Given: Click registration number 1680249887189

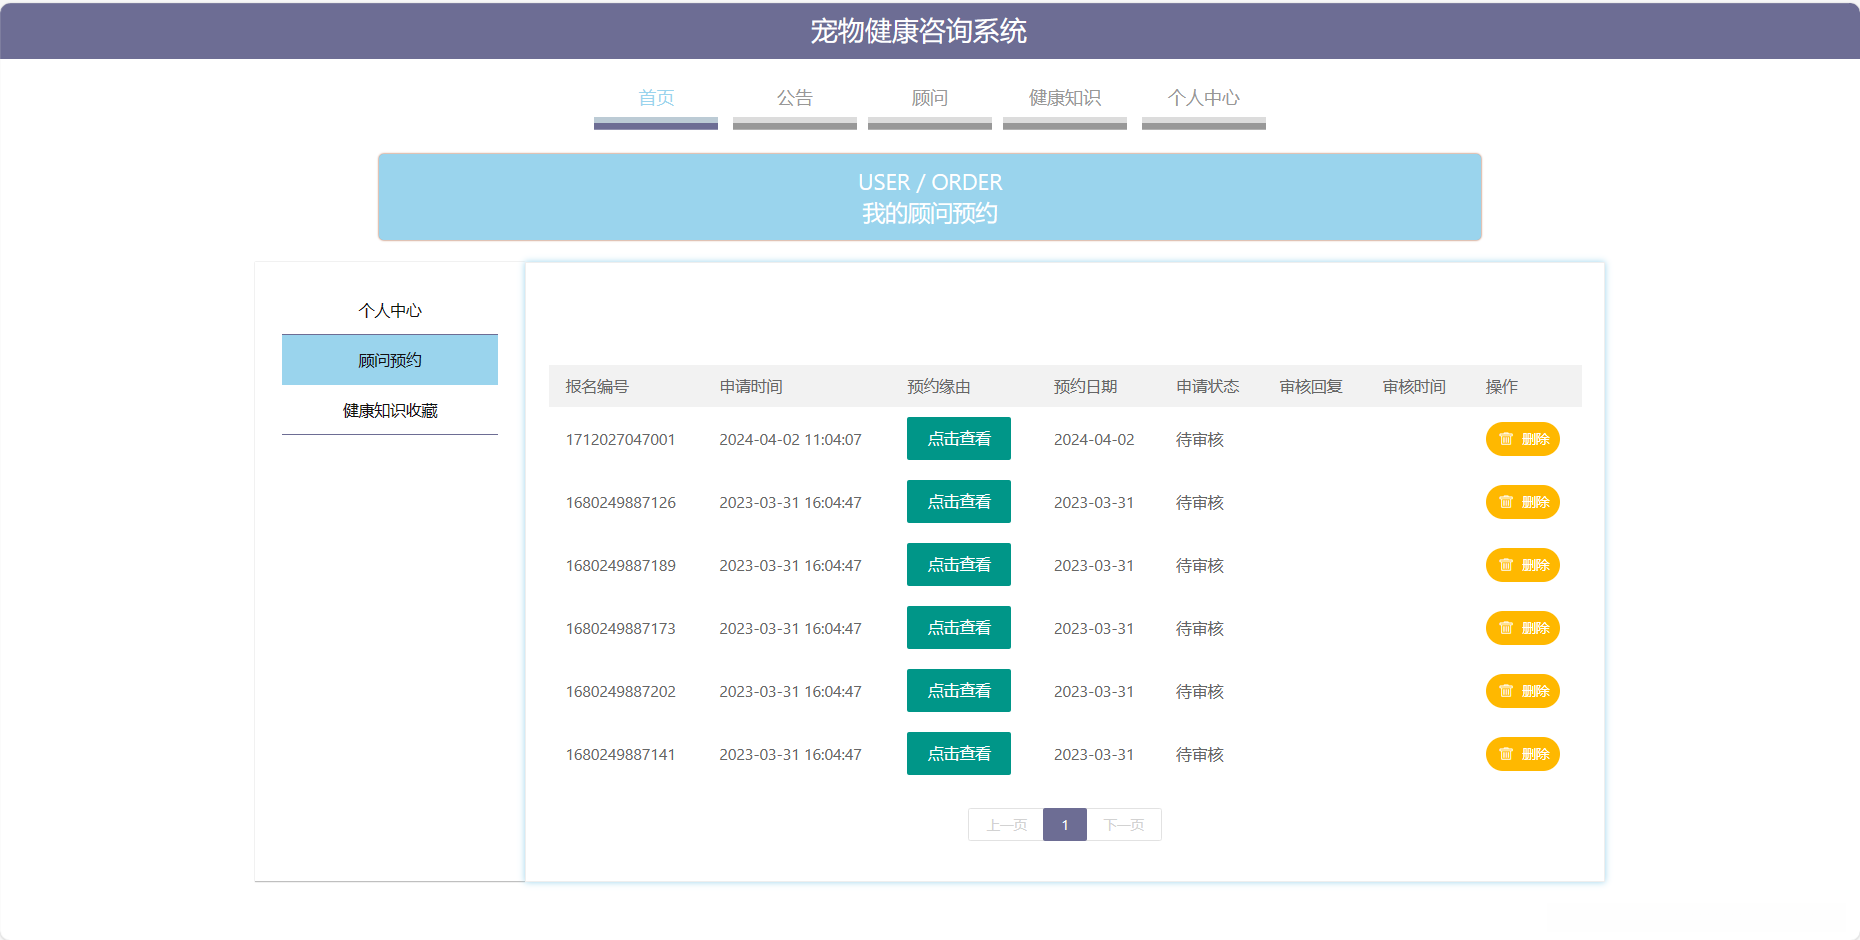Looking at the screenshot, I should [x=621, y=566].
